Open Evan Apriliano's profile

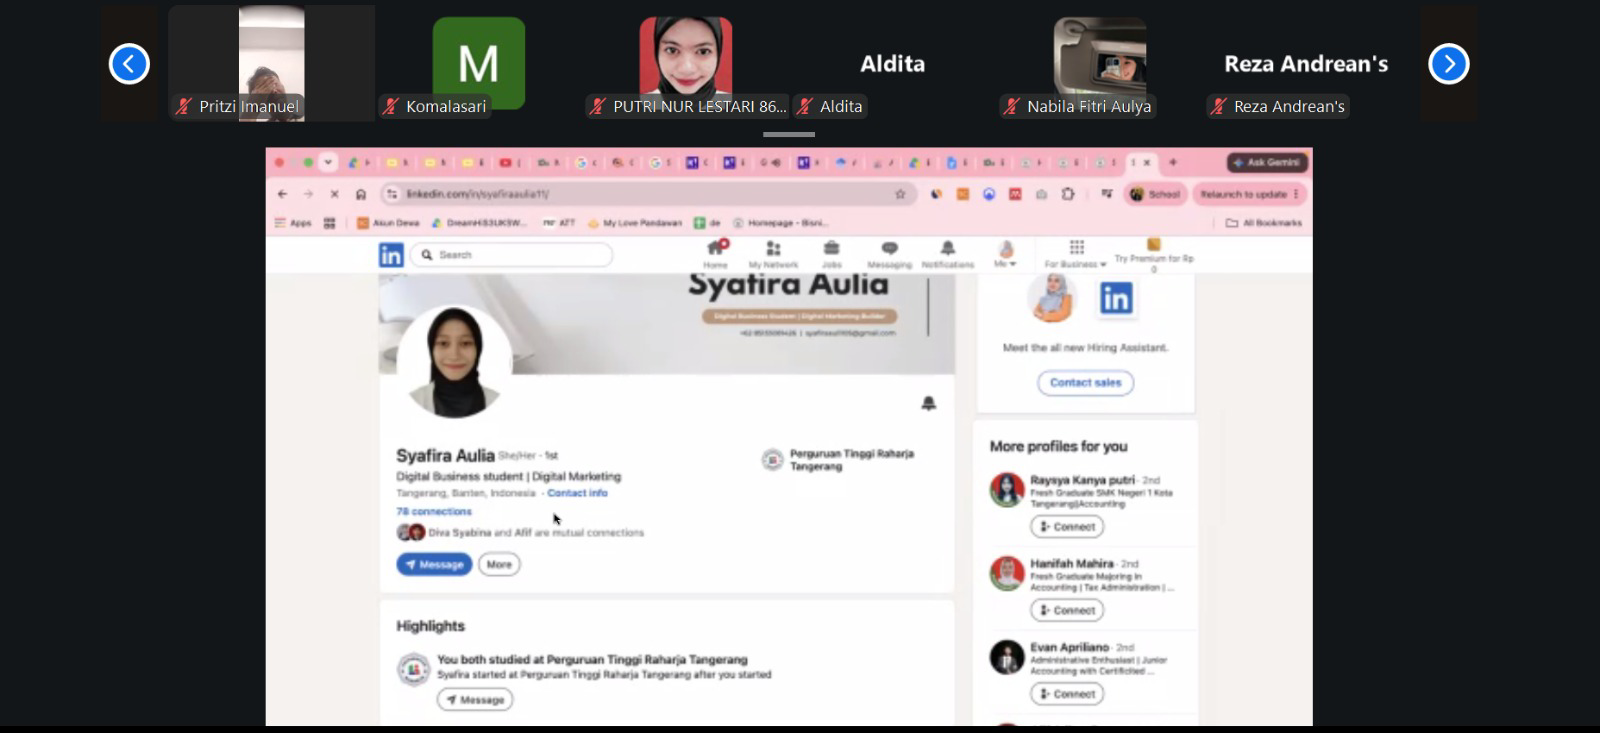1070,647
